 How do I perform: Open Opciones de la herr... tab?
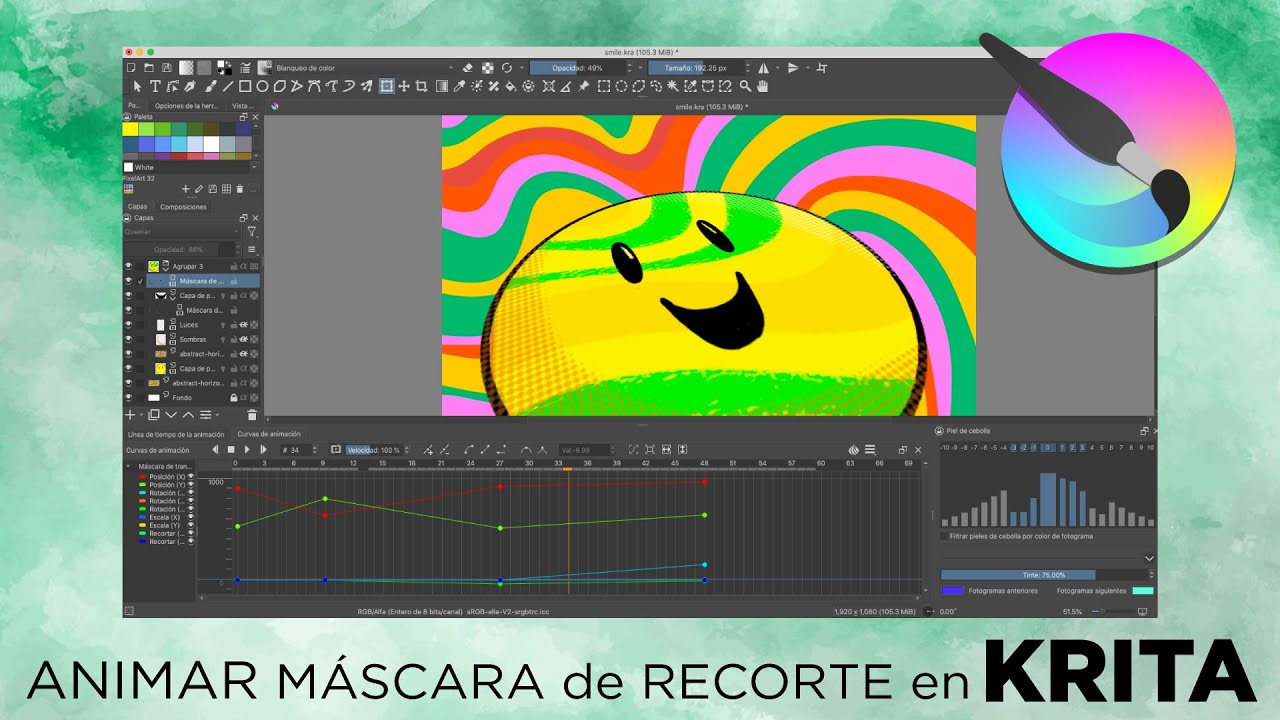(x=186, y=105)
